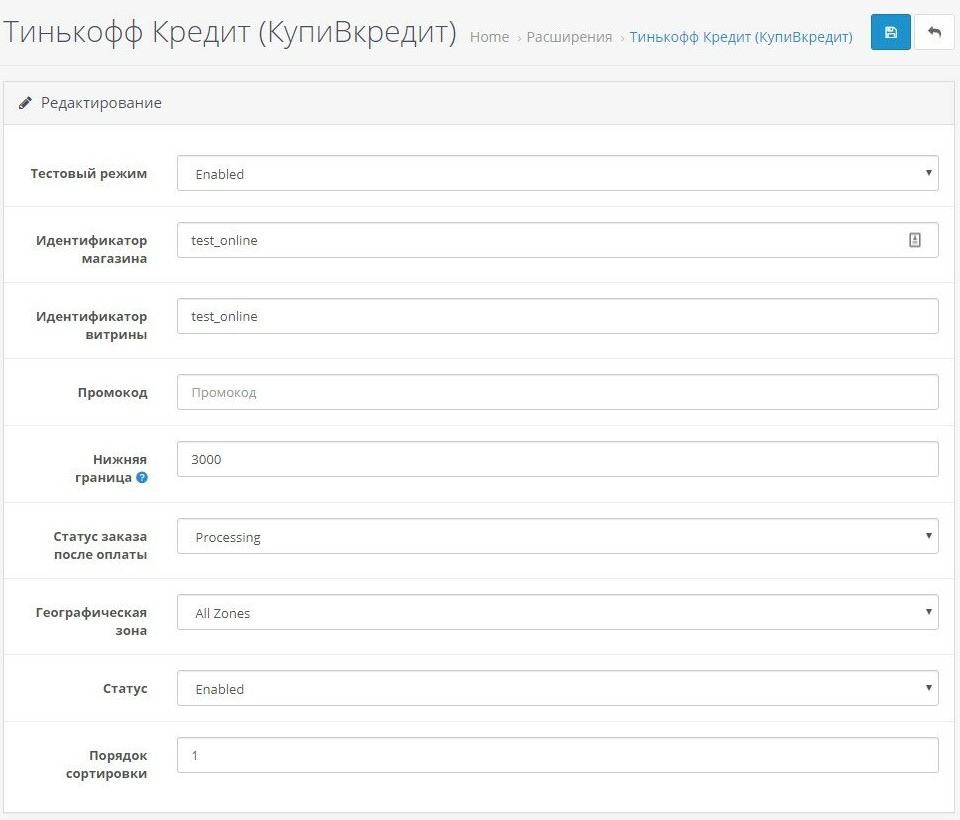The image size is (960, 820).
Task: Click the contact card icon in Идентификатор магазина field
Action: [915, 240]
